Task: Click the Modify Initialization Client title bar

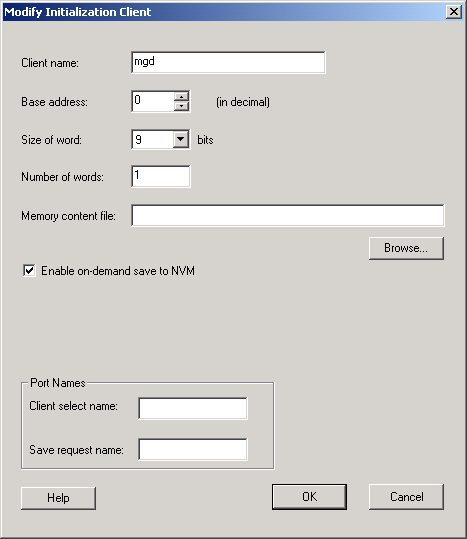Action: pos(223,12)
